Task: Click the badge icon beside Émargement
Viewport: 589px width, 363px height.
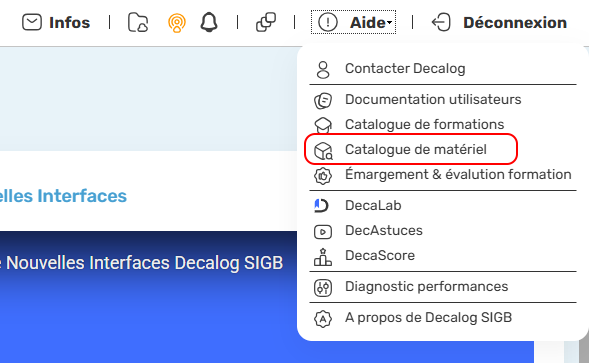Action: (323, 175)
